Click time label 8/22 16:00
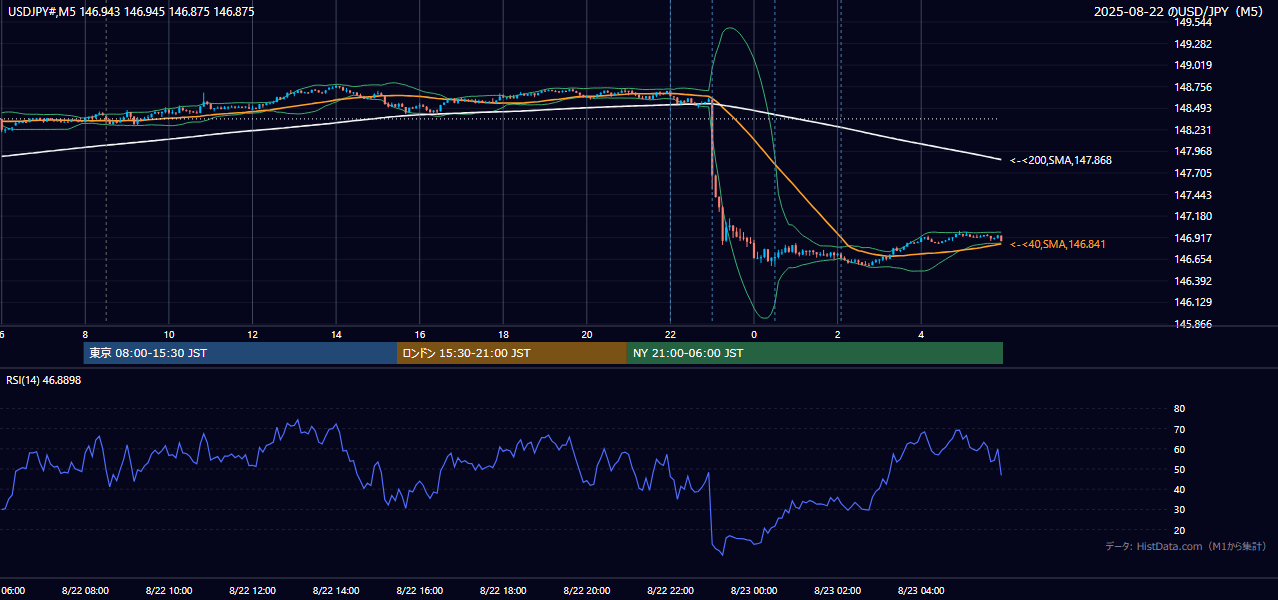The image size is (1278, 600). 419,591
